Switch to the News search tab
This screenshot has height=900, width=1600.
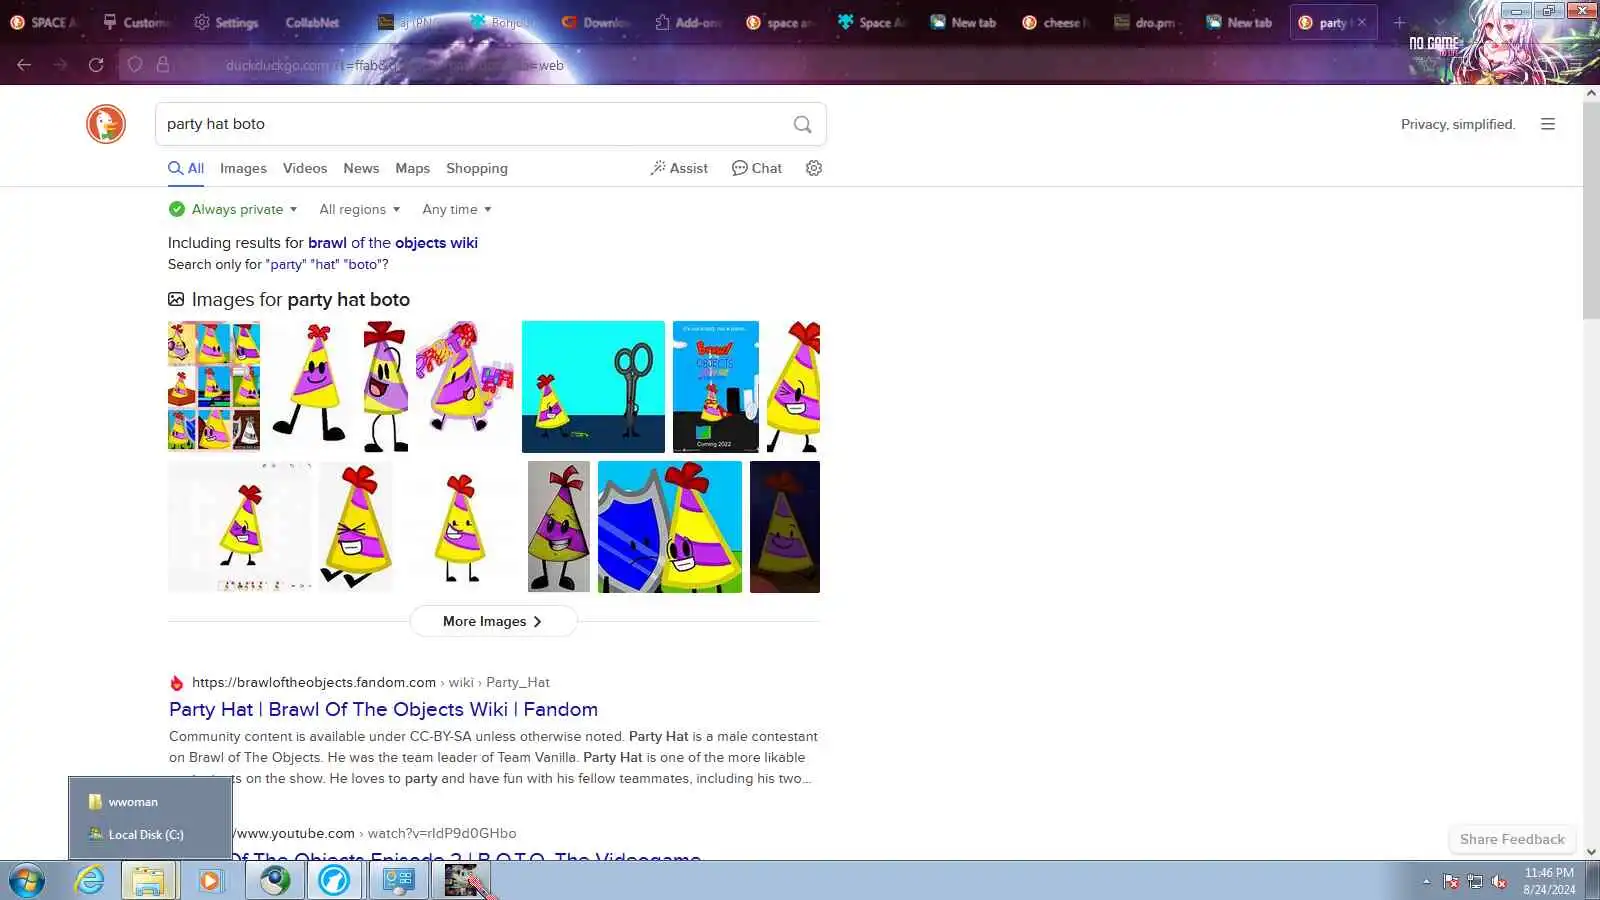(361, 168)
